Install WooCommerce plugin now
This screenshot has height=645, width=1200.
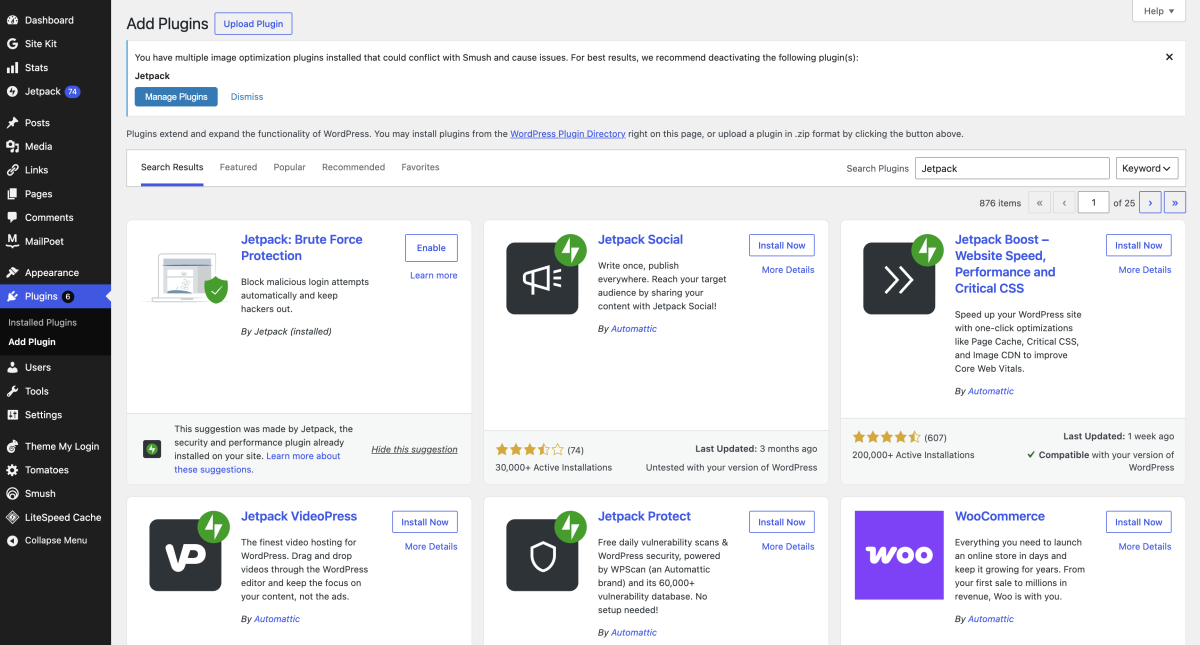pos(1139,522)
